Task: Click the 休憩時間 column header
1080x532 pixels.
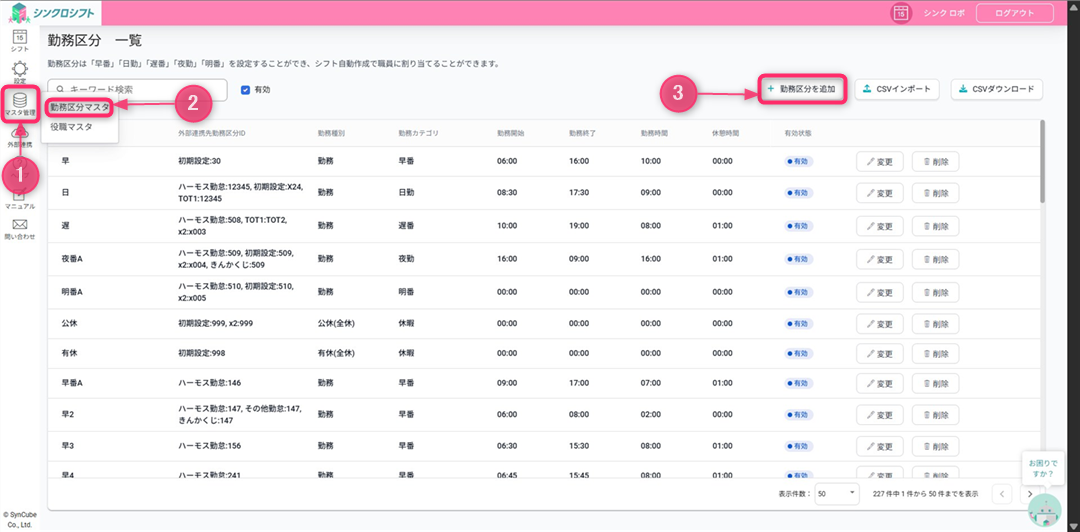Action: pos(726,132)
